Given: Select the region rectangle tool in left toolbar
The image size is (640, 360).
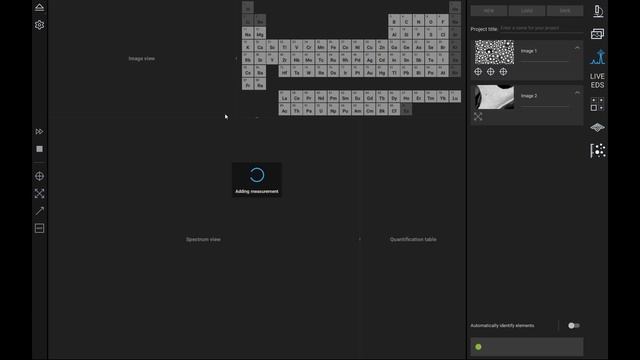Looking at the screenshot, I should (39, 228).
